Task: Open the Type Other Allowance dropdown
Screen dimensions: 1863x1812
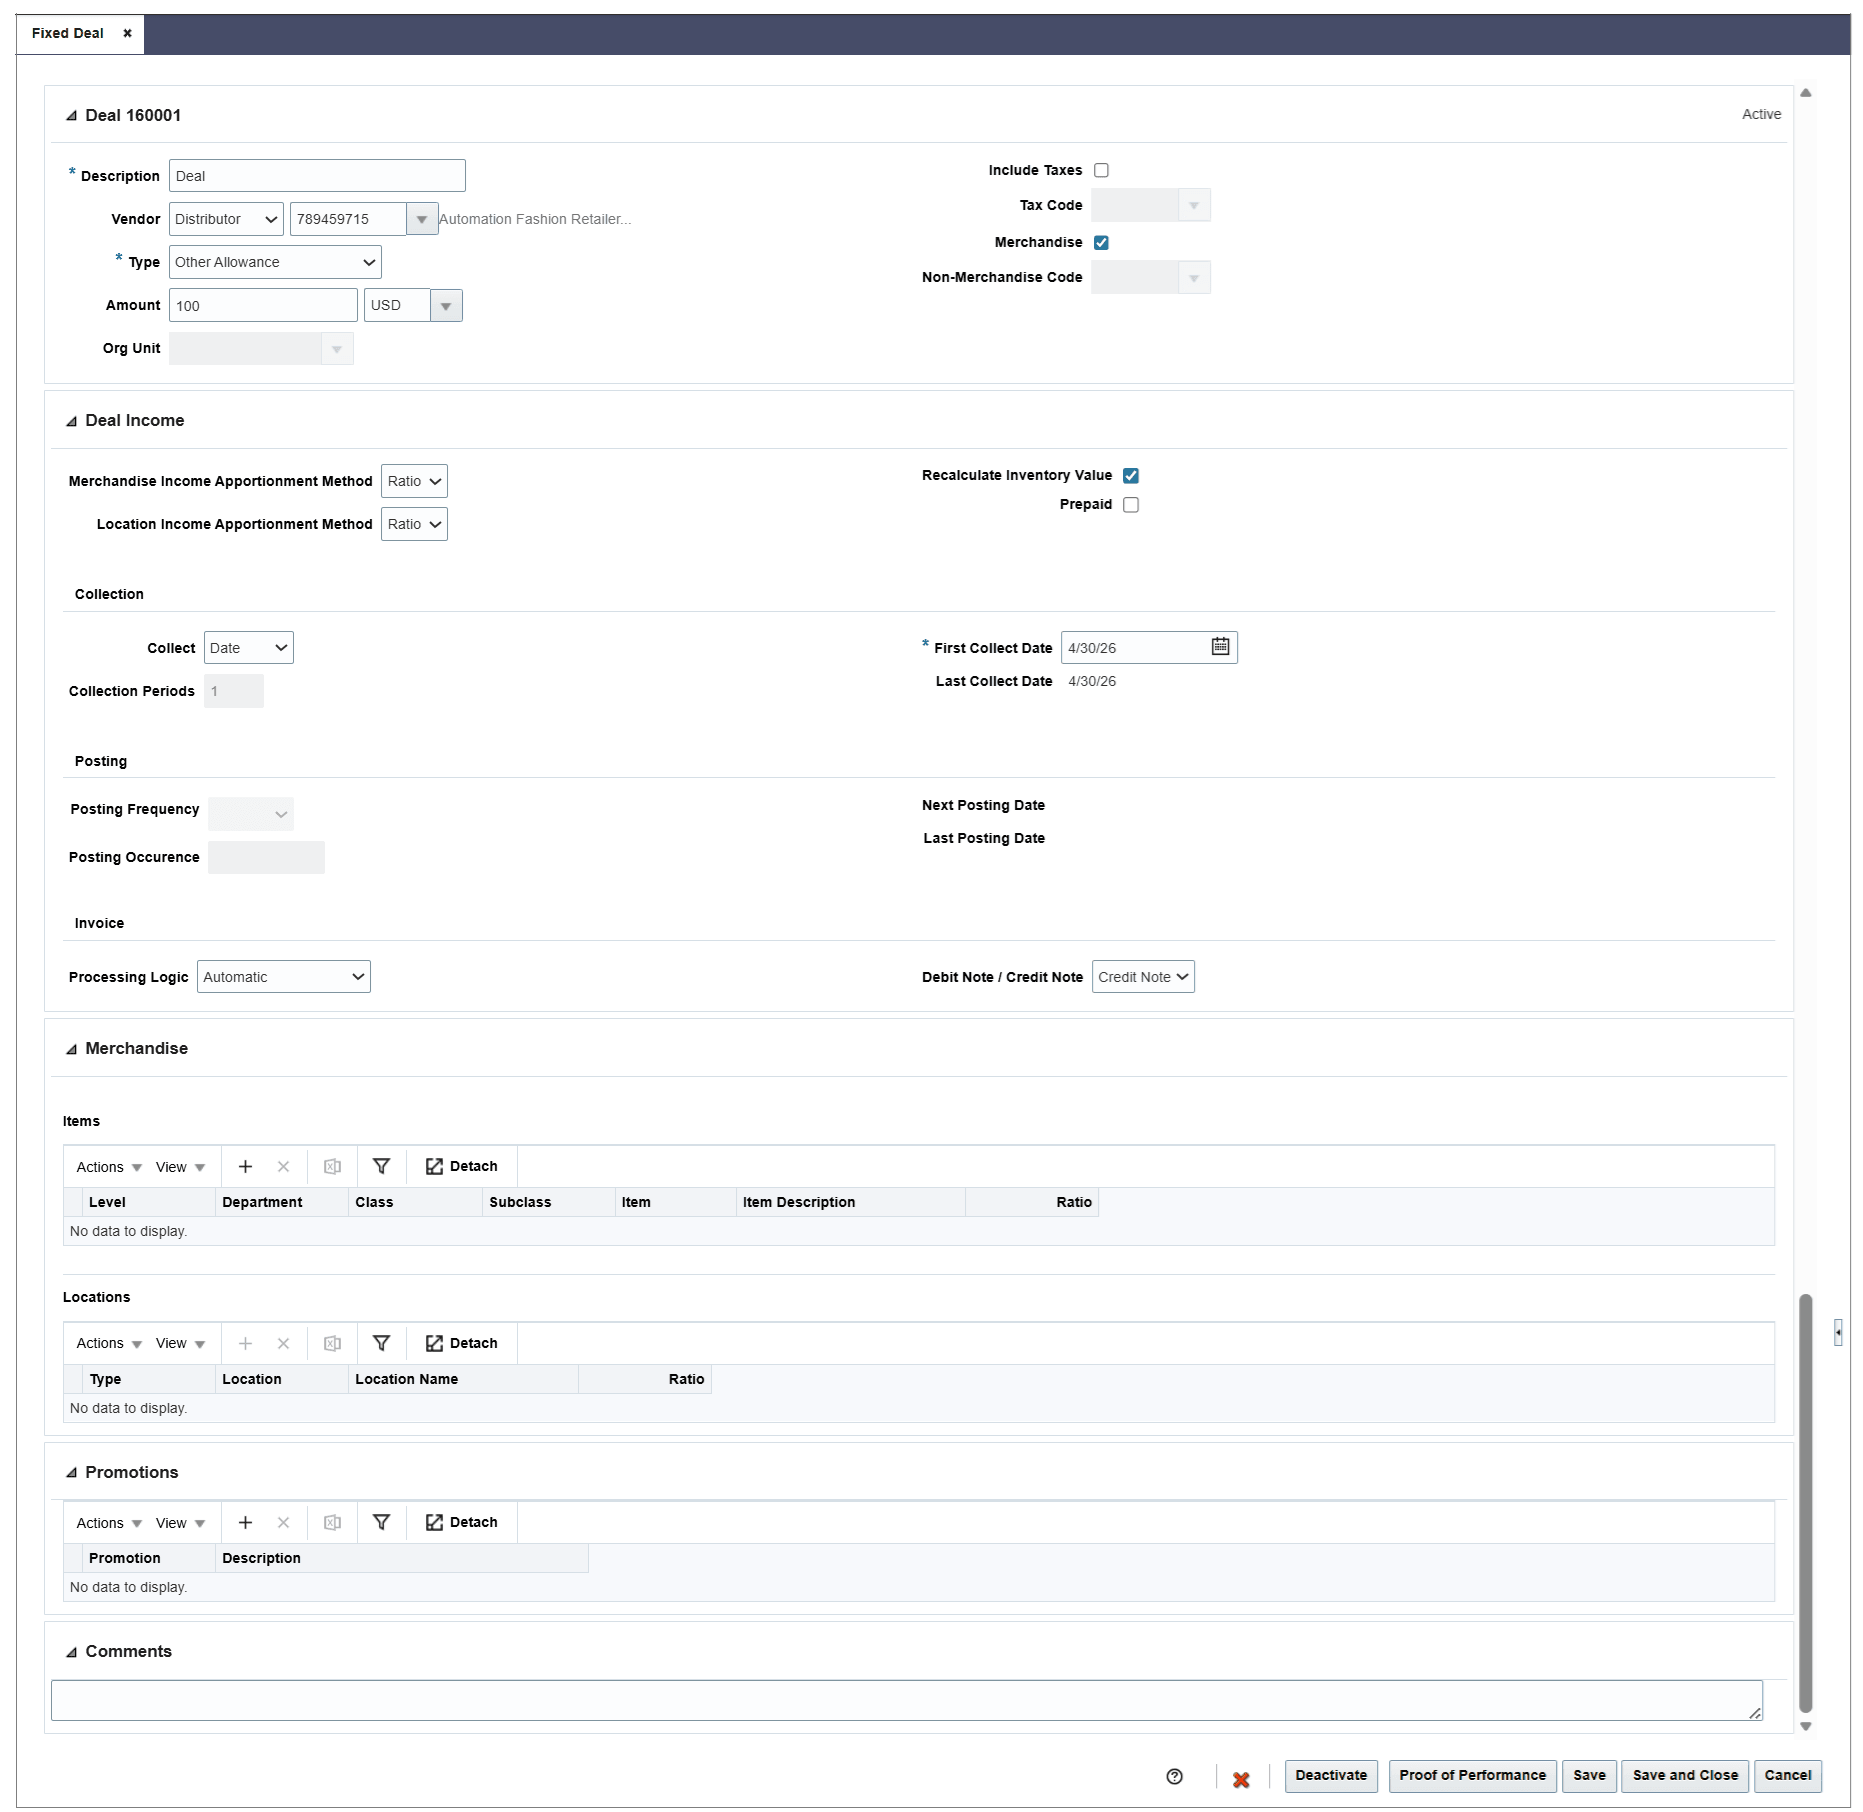Action: coord(275,262)
